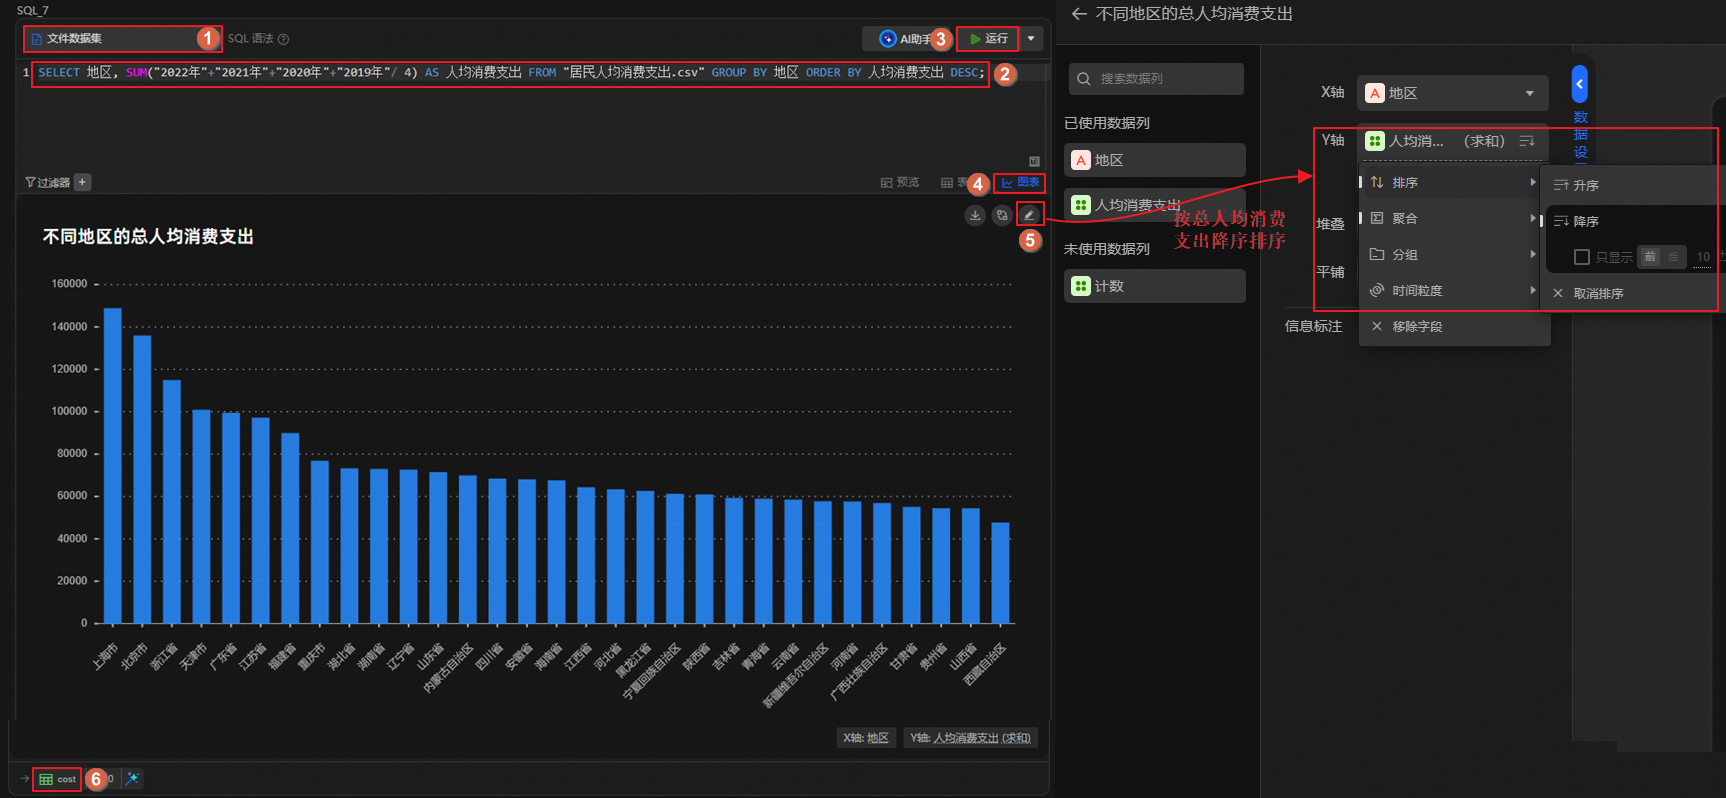Open the X轴 地区 dropdown
This screenshot has width=1726, height=798.
click(x=1452, y=93)
